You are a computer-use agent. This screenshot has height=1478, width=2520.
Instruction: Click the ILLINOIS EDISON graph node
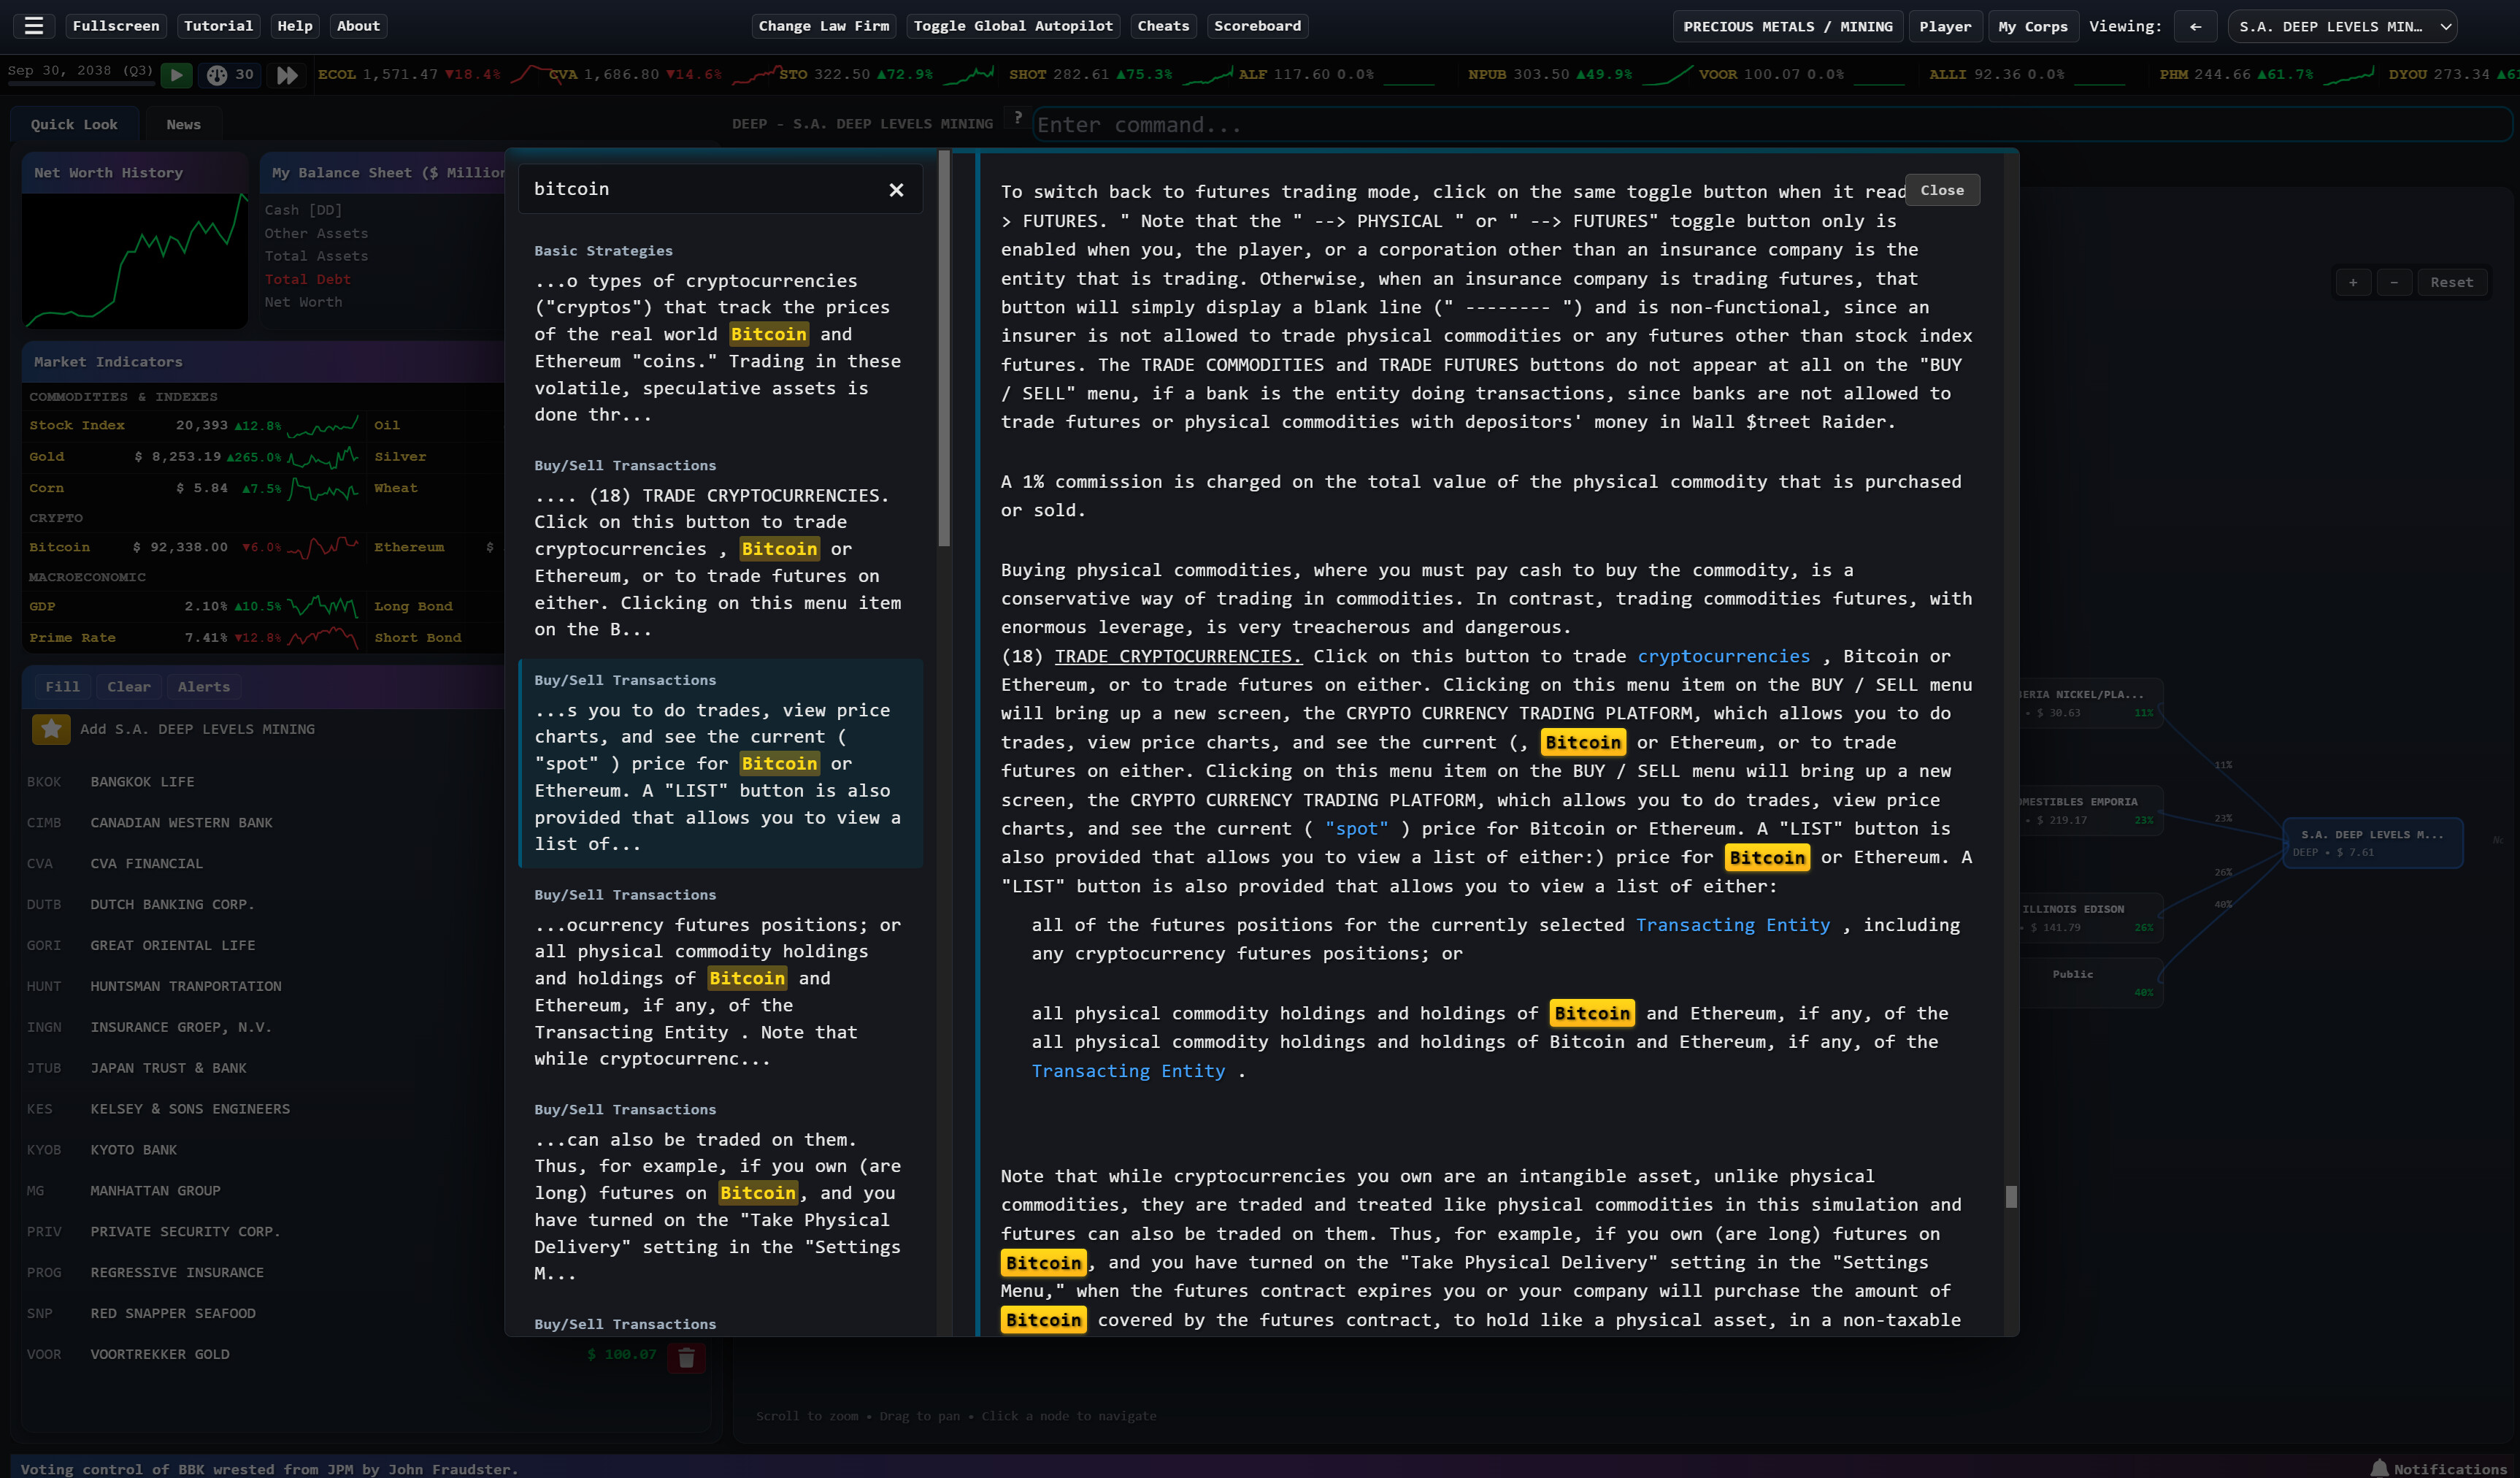point(2089,918)
